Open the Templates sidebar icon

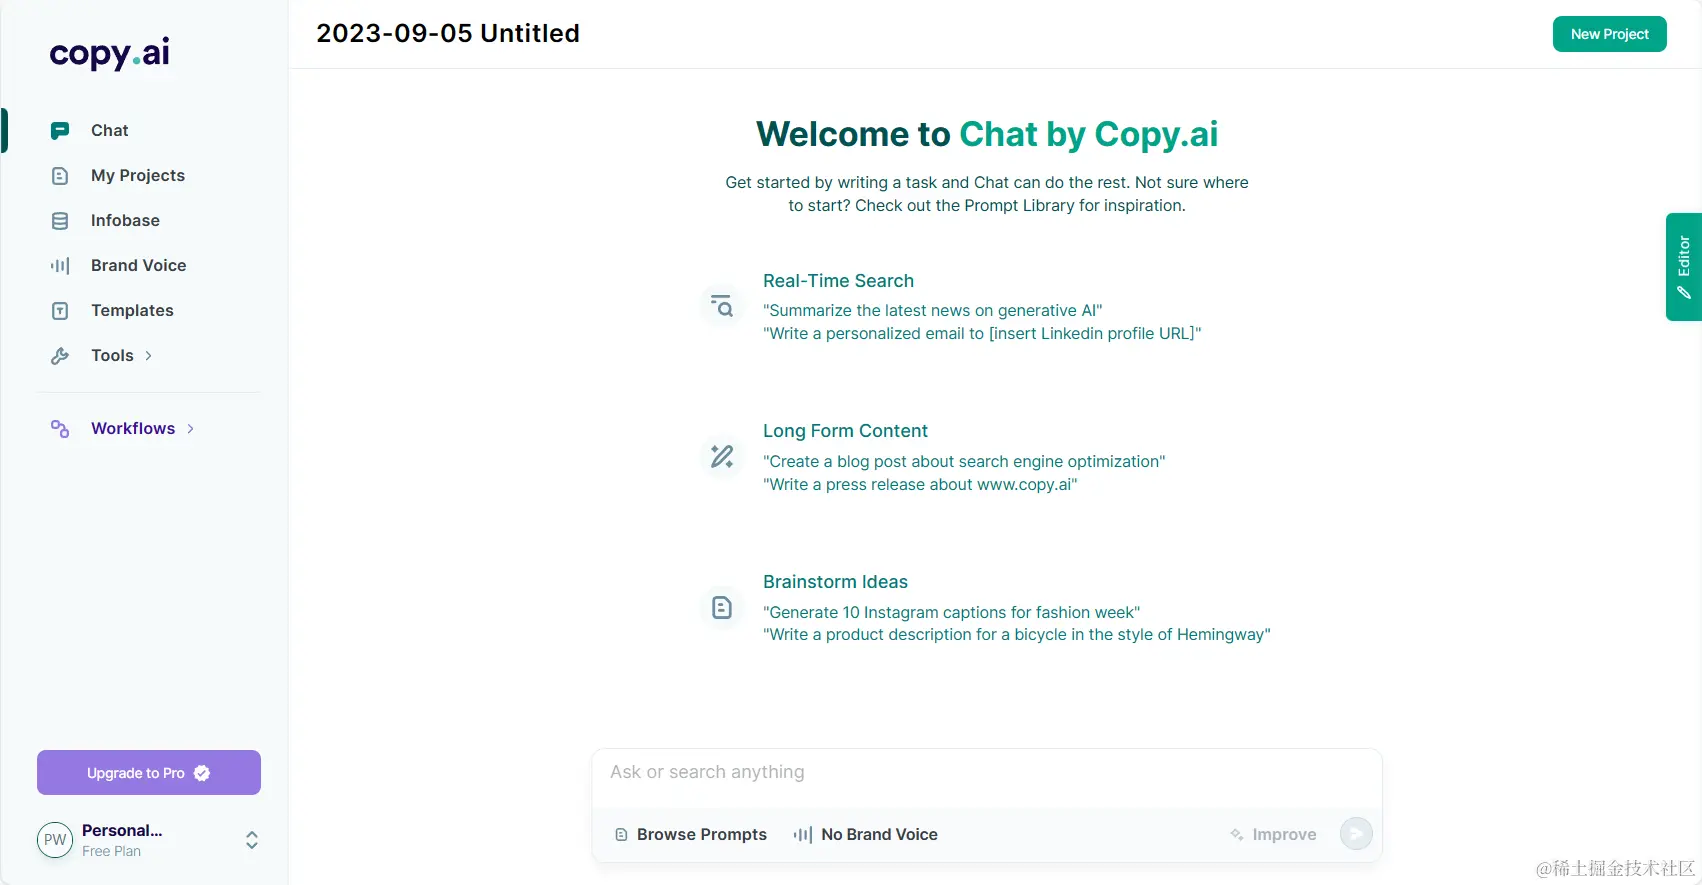pos(60,310)
